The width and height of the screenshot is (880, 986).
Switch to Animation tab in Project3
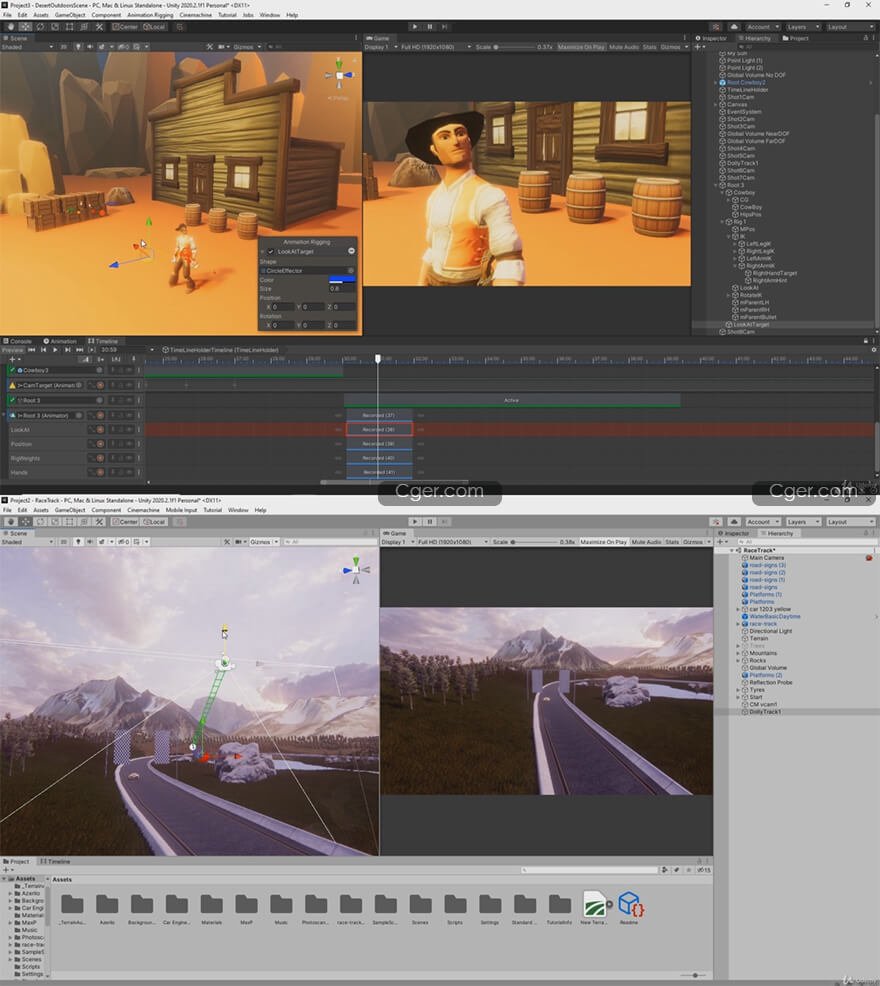click(60, 341)
